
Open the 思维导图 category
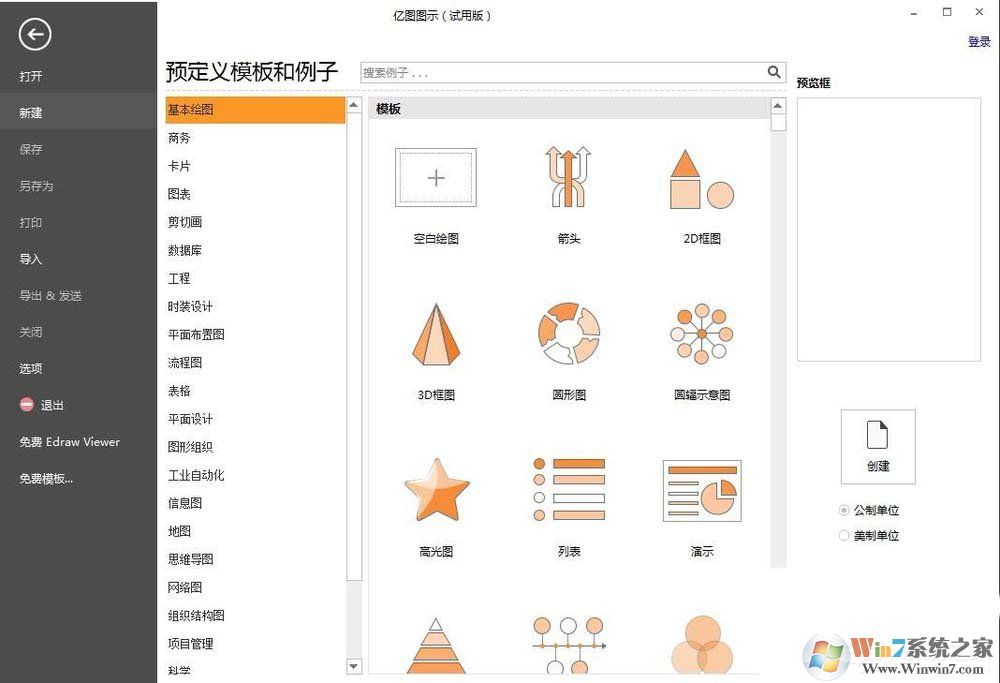click(x=191, y=559)
